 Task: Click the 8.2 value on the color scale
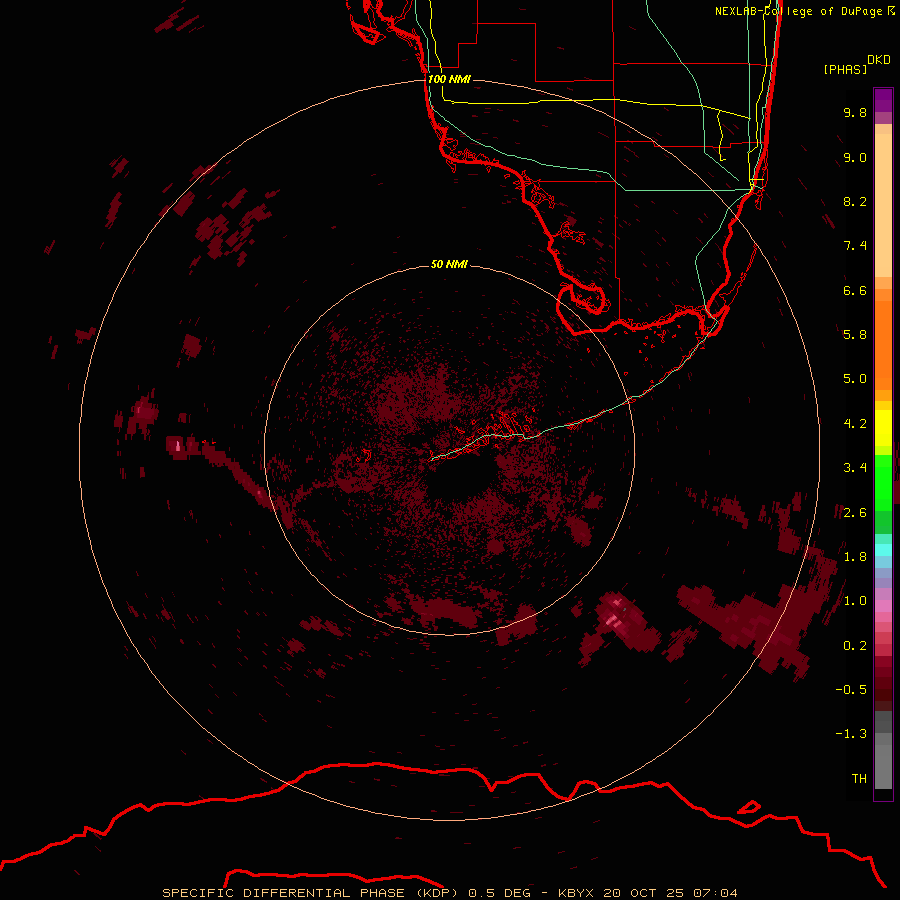click(855, 201)
